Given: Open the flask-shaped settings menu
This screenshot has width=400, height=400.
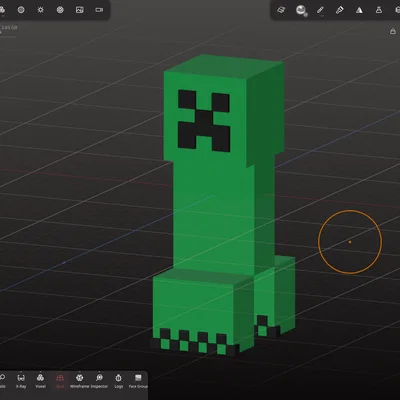Looking at the screenshot, I should pos(379,10).
